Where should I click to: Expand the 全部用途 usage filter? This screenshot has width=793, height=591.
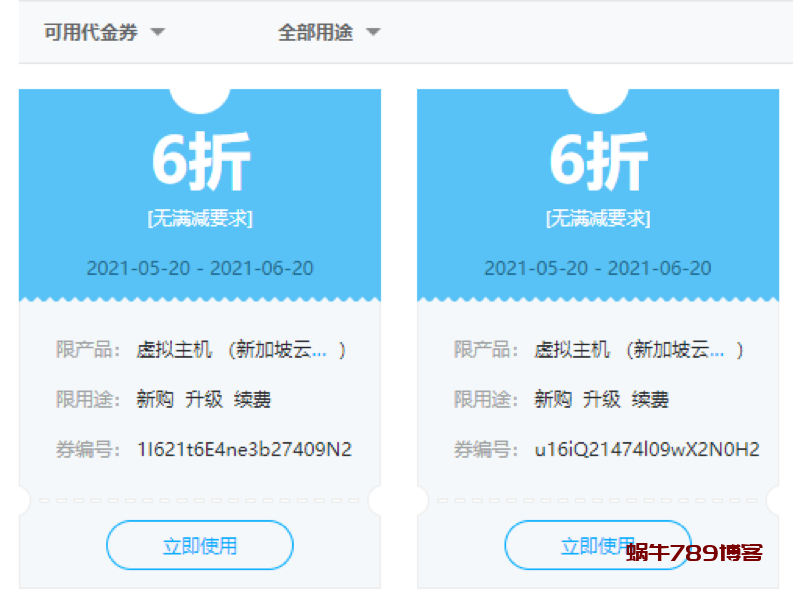(316, 32)
